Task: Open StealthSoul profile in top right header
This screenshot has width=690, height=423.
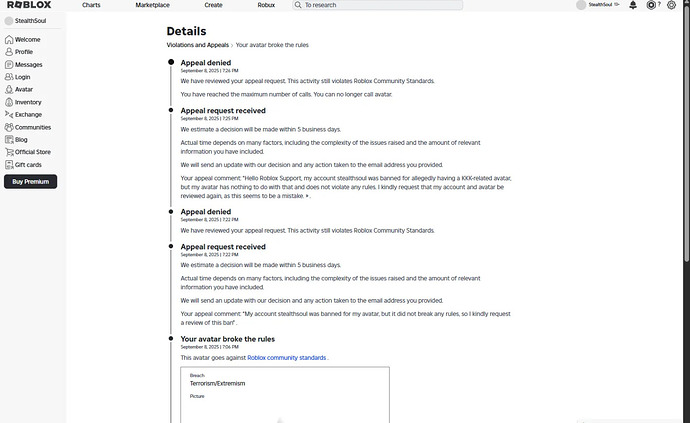Action: click(598, 5)
